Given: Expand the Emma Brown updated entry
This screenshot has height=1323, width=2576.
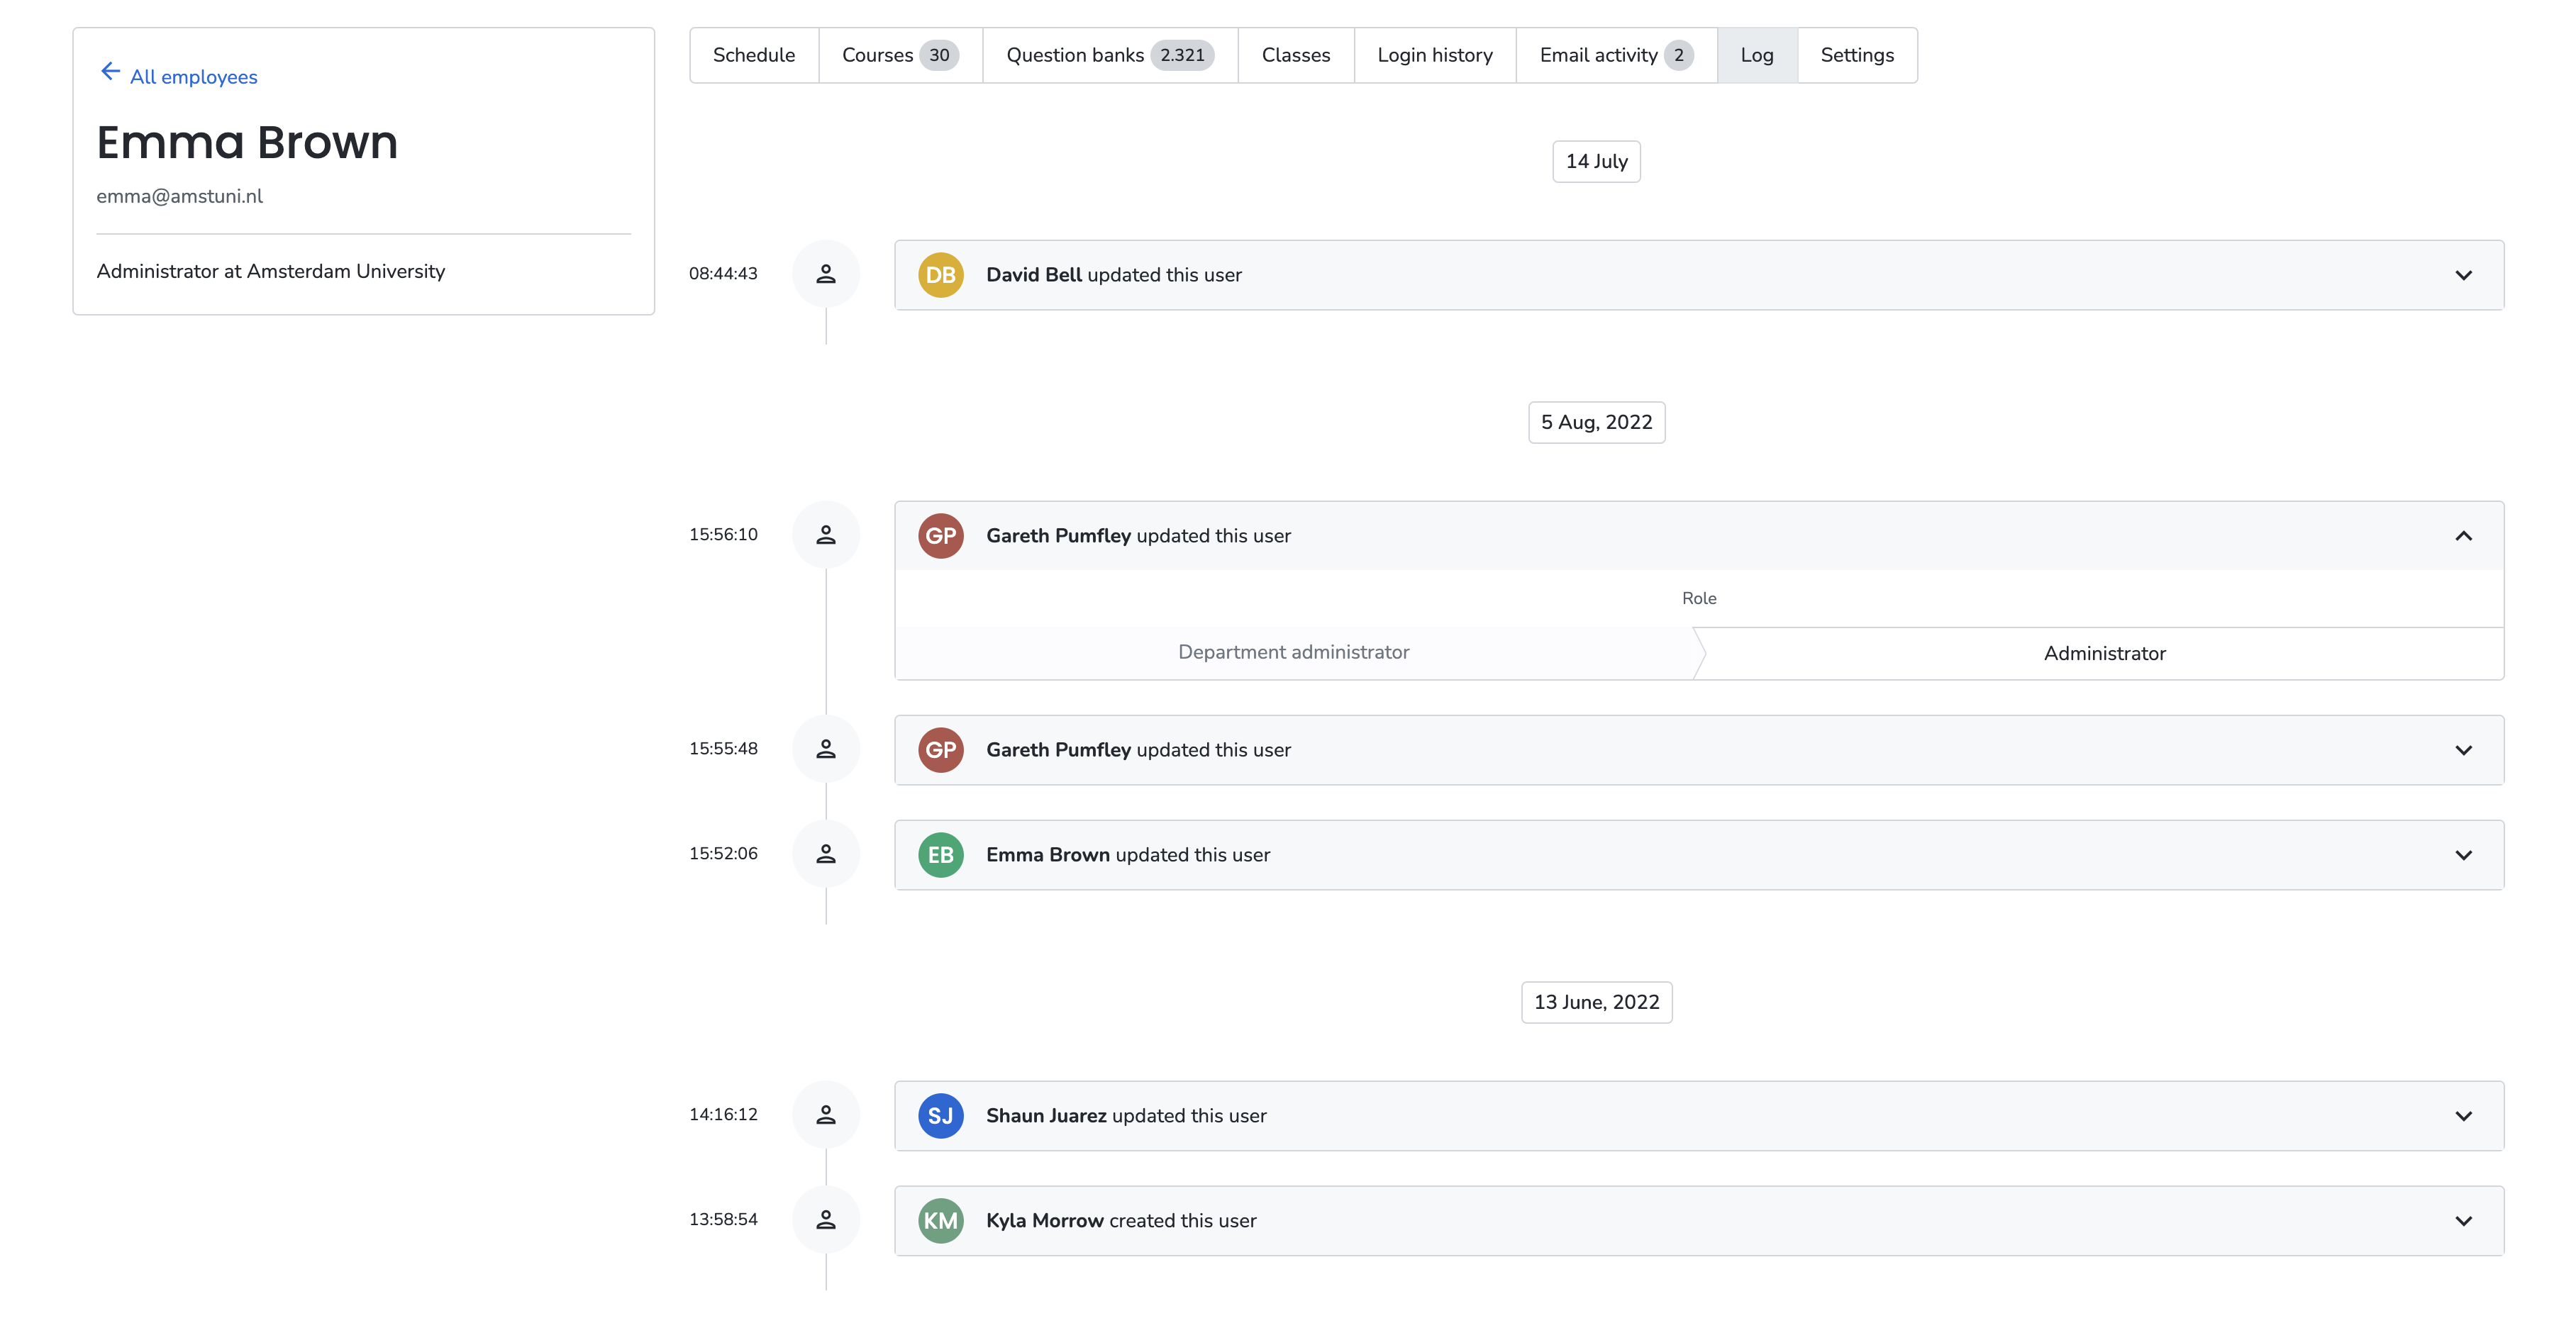Looking at the screenshot, I should (2464, 855).
